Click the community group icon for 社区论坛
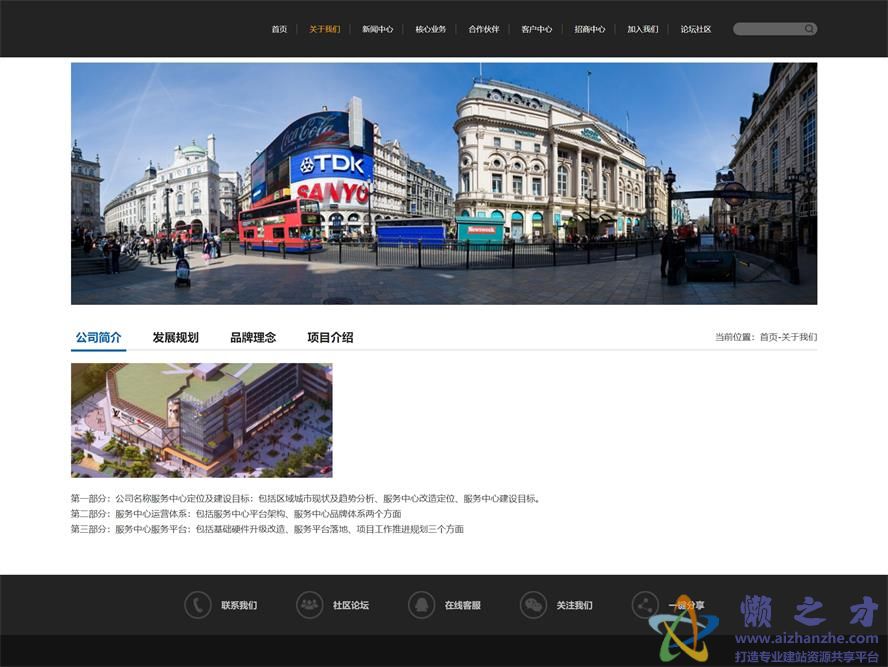Viewport: 888px width, 667px height. (x=310, y=605)
